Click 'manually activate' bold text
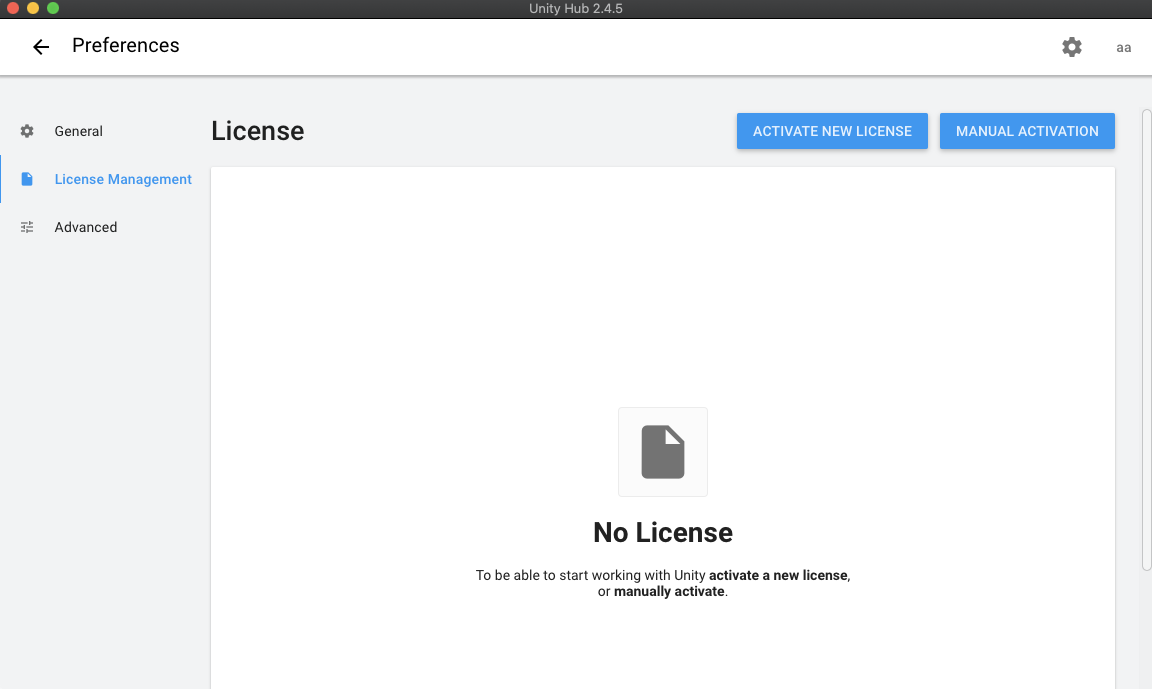The width and height of the screenshot is (1152, 689). [x=669, y=591]
